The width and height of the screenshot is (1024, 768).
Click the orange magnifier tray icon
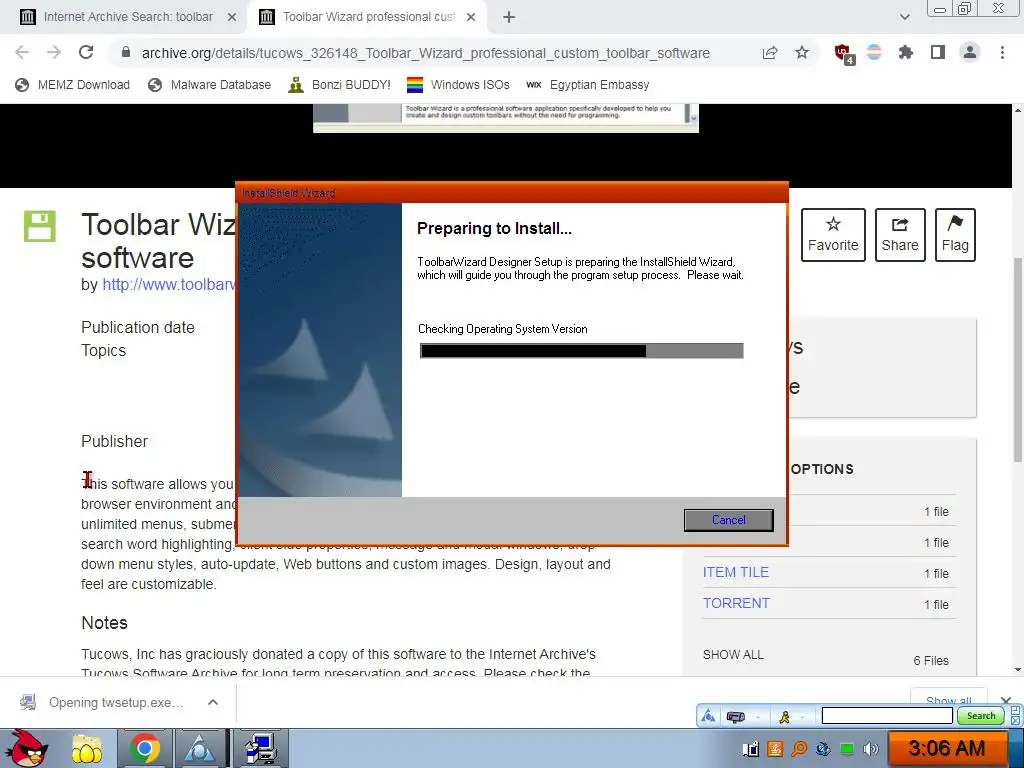pyautogui.click(x=799, y=749)
